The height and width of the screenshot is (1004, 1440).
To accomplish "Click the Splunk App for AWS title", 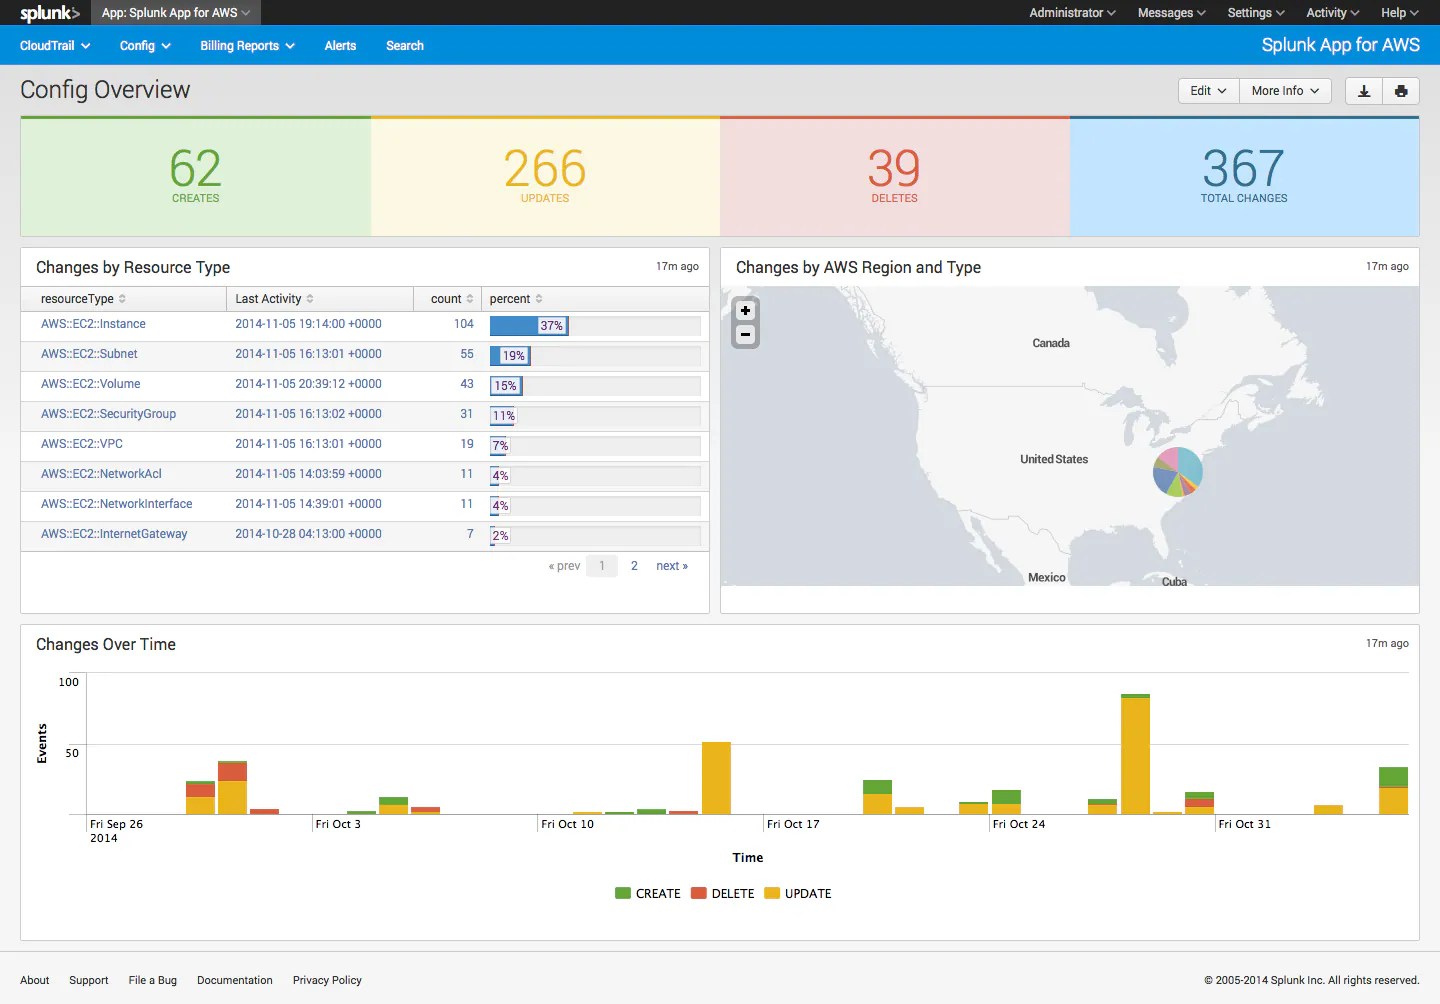I will (1340, 45).
